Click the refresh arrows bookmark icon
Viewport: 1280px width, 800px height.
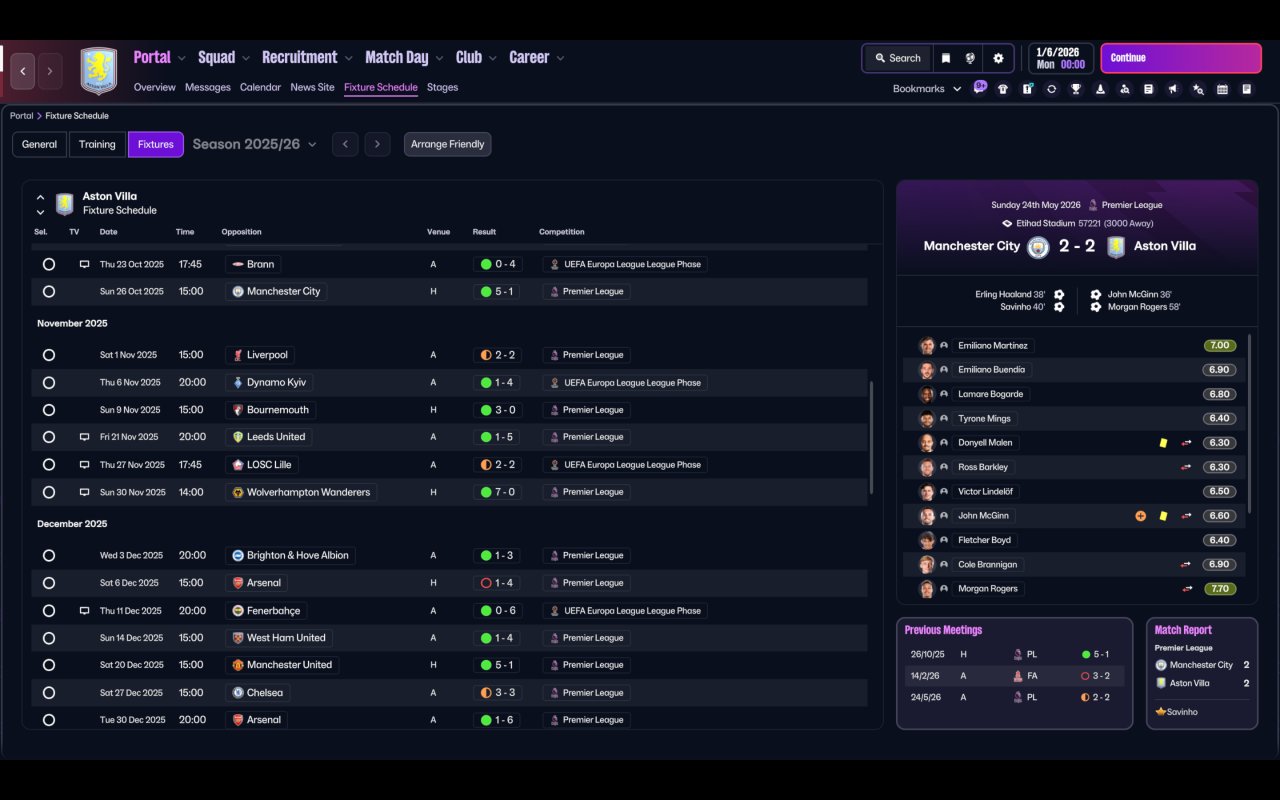pos(1052,89)
